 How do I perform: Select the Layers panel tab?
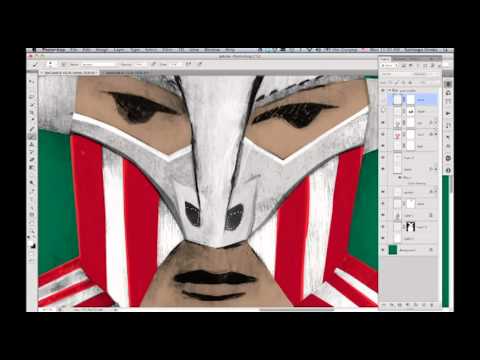[x=385, y=59]
